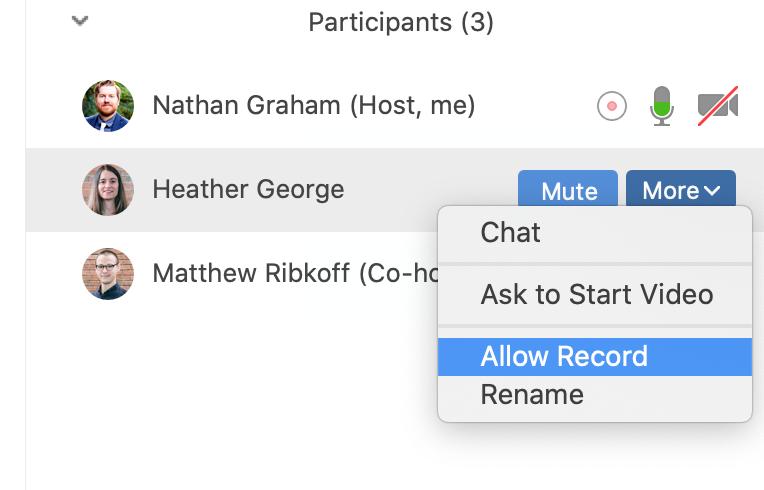The image size is (764, 490).
Task: Click blank space between Heather George and Mute
Action: point(430,190)
